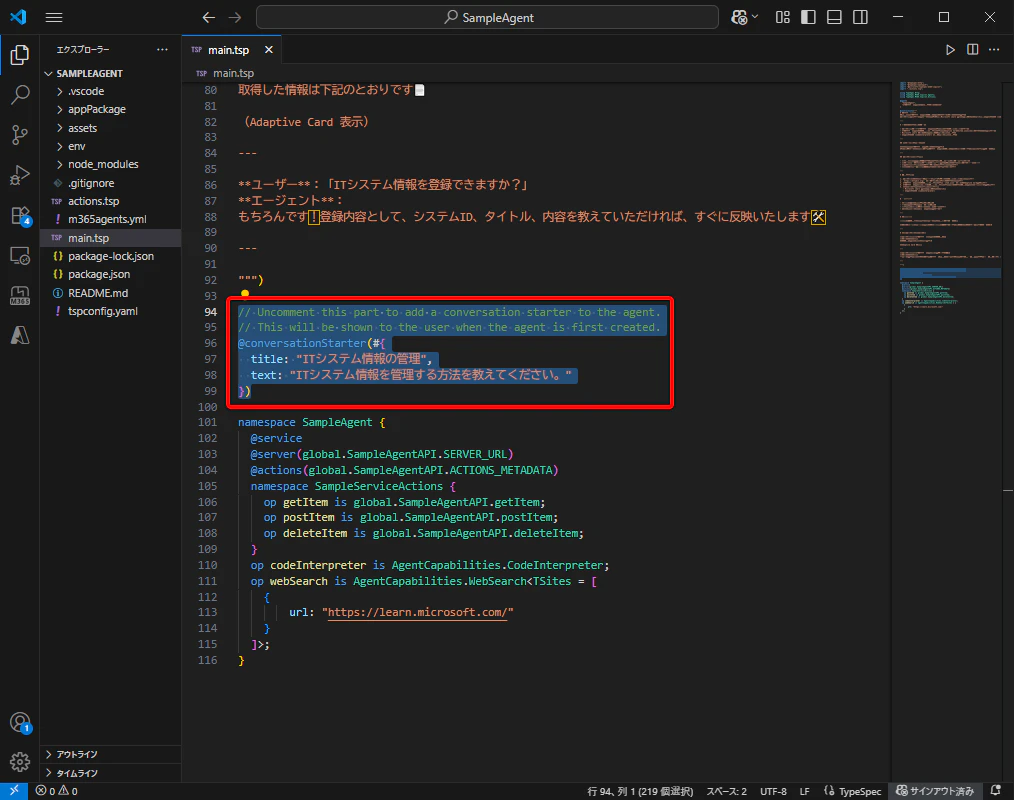The height and width of the screenshot is (800, 1014).
Task: Open the hamburger application menu
Action: (54, 17)
